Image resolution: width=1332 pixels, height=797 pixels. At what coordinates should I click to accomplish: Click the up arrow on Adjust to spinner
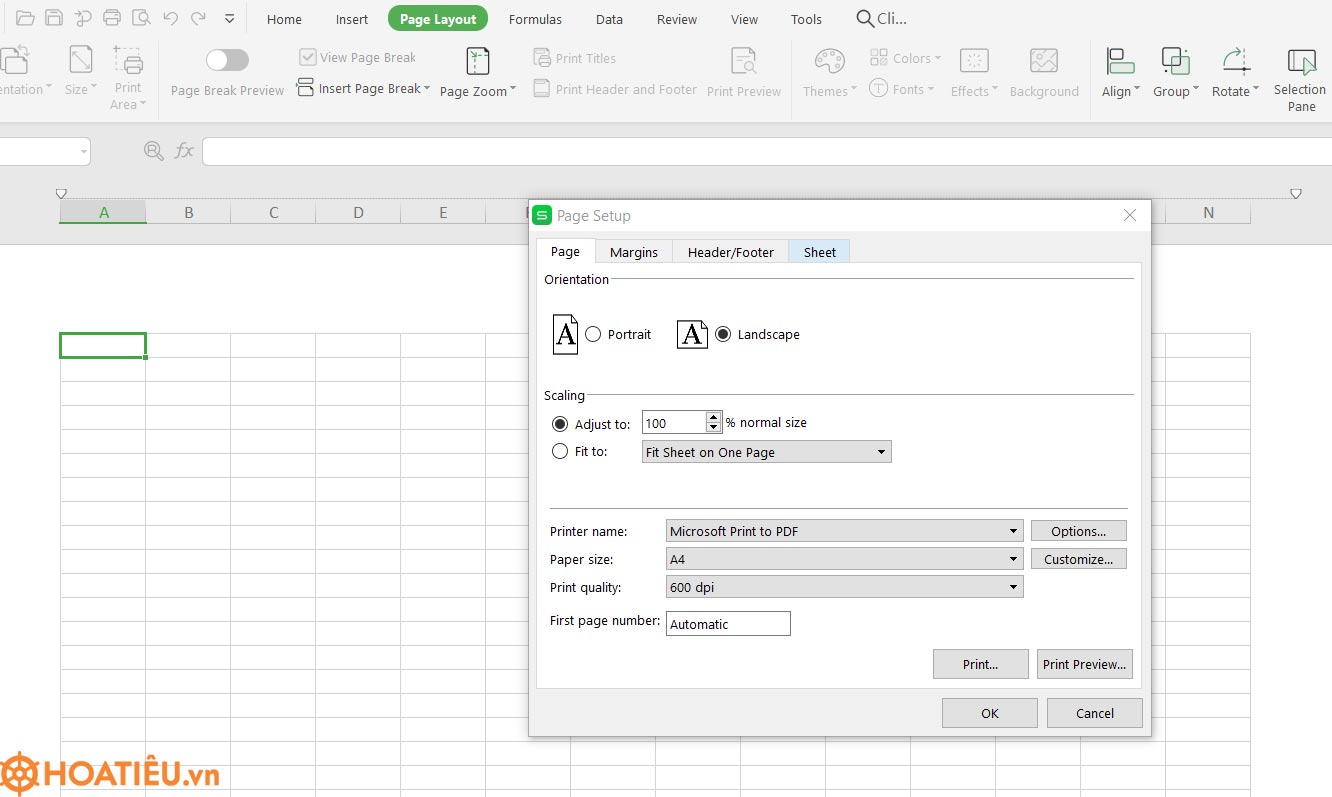point(713,417)
